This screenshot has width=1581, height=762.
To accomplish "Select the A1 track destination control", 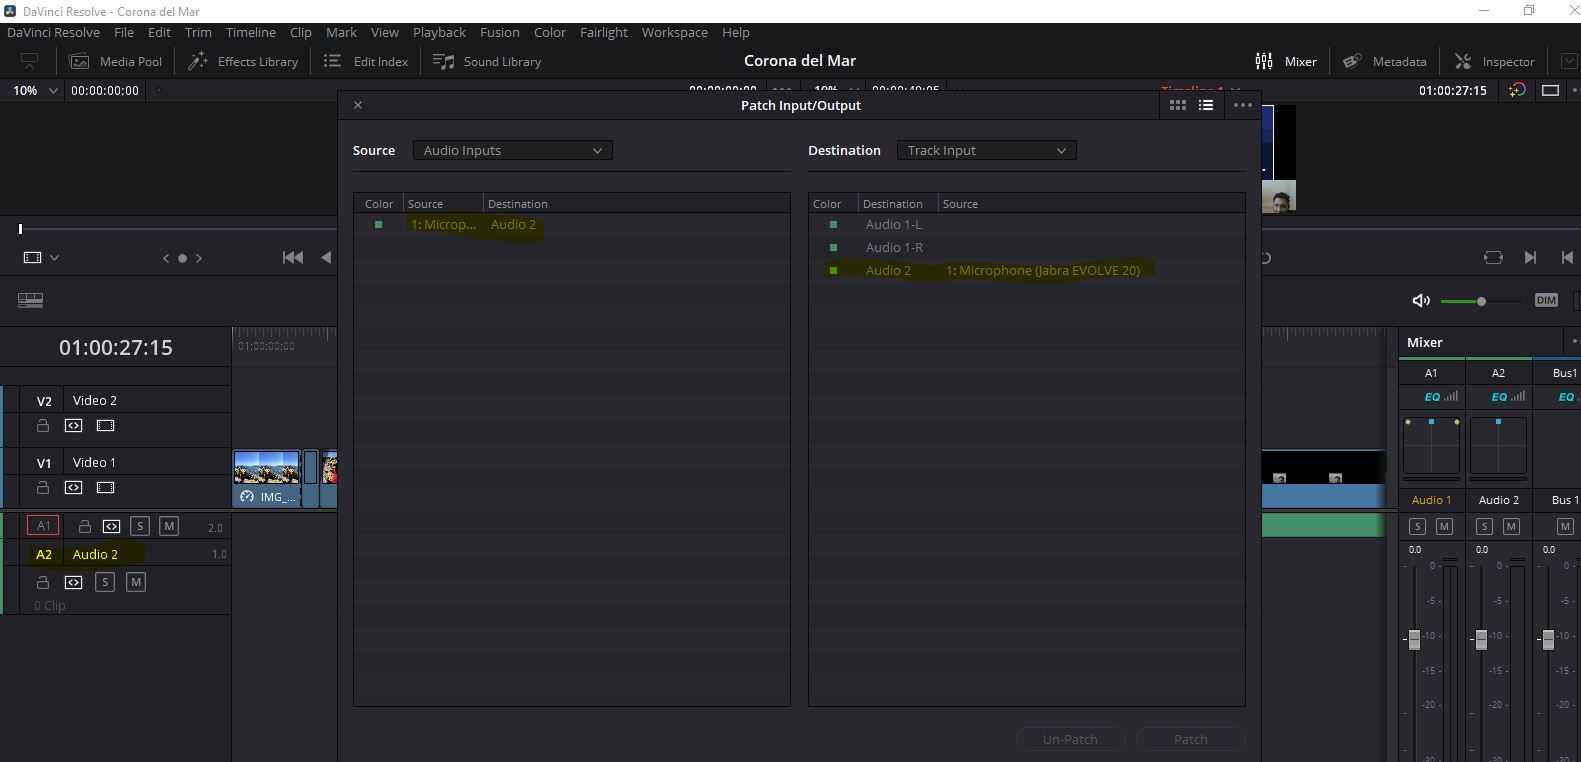I will point(43,525).
